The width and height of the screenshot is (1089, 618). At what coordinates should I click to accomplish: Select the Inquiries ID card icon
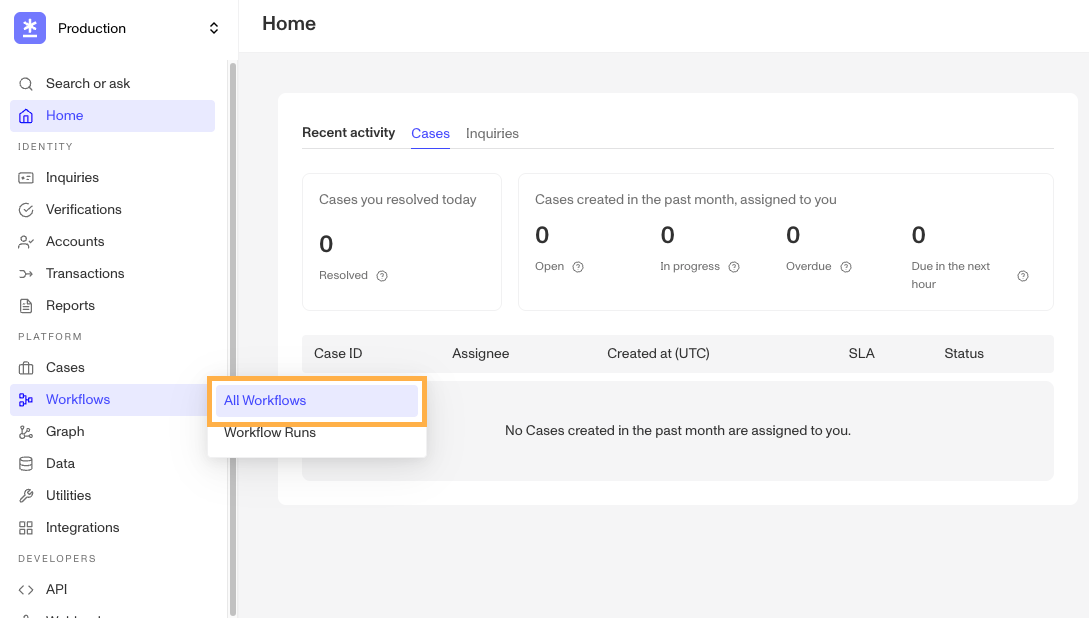coord(26,178)
